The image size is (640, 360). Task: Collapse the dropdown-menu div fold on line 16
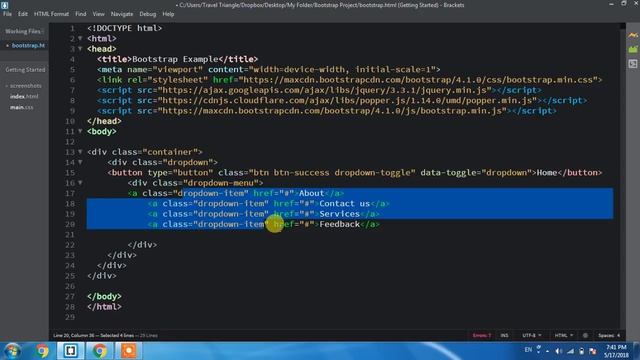tap(80, 183)
